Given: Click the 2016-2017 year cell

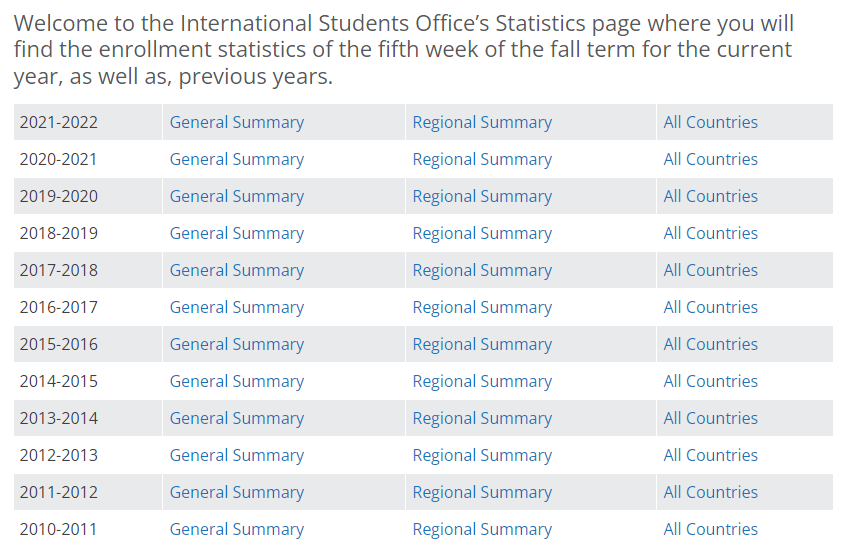Looking at the screenshot, I should coord(58,307).
